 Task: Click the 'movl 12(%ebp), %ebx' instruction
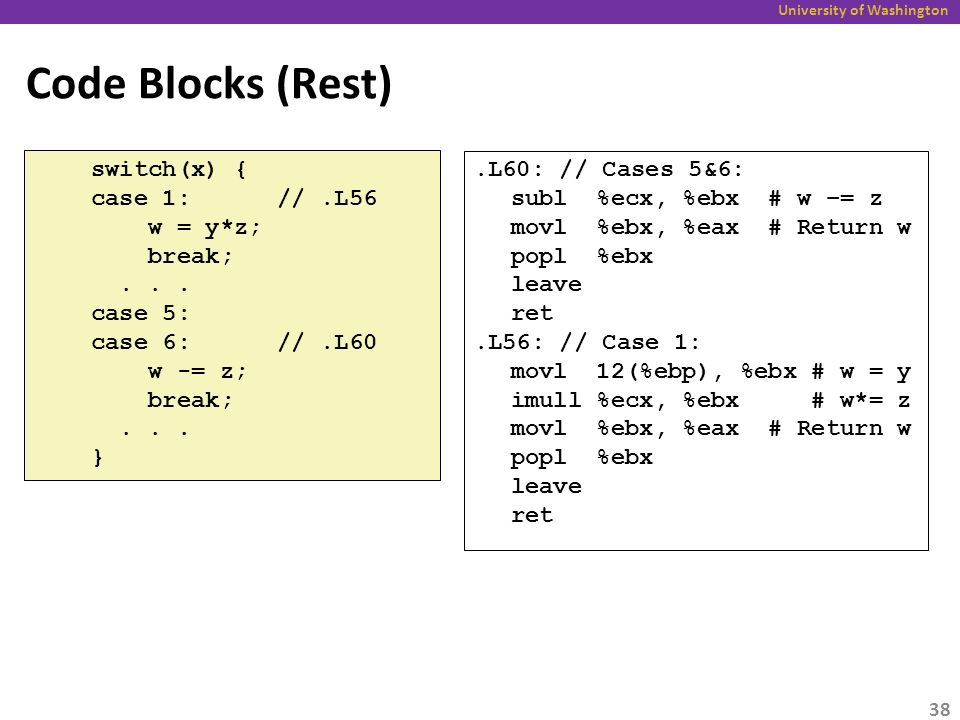click(x=653, y=371)
